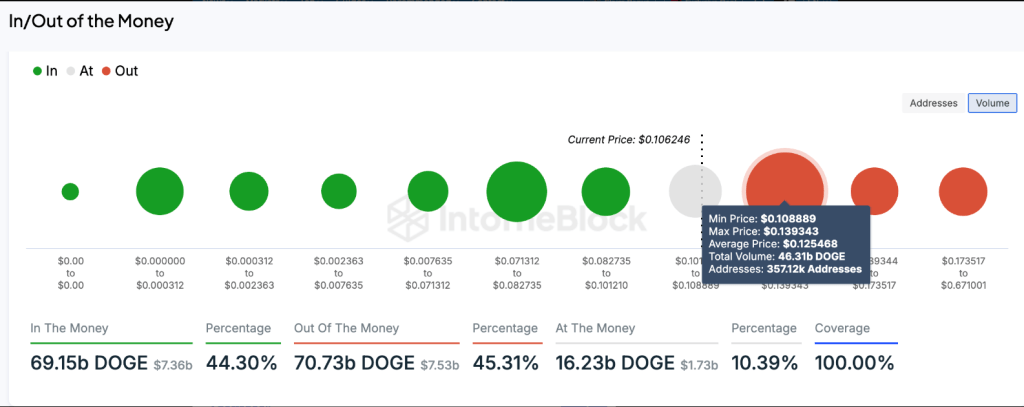The height and width of the screenshot is (407, 1024).
Task: Click the Coverage 100.00% stat
Action: click(x=854, y=363)
